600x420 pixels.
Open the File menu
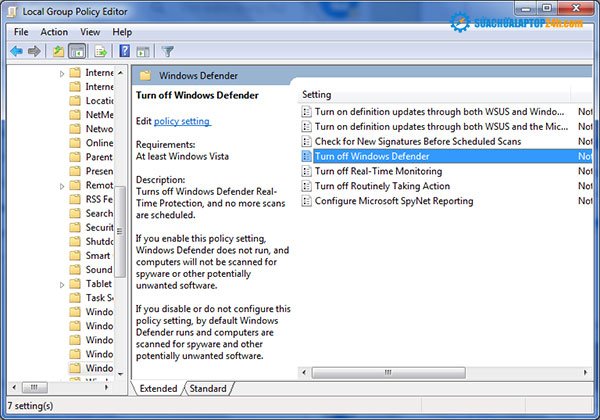[21, 32]
